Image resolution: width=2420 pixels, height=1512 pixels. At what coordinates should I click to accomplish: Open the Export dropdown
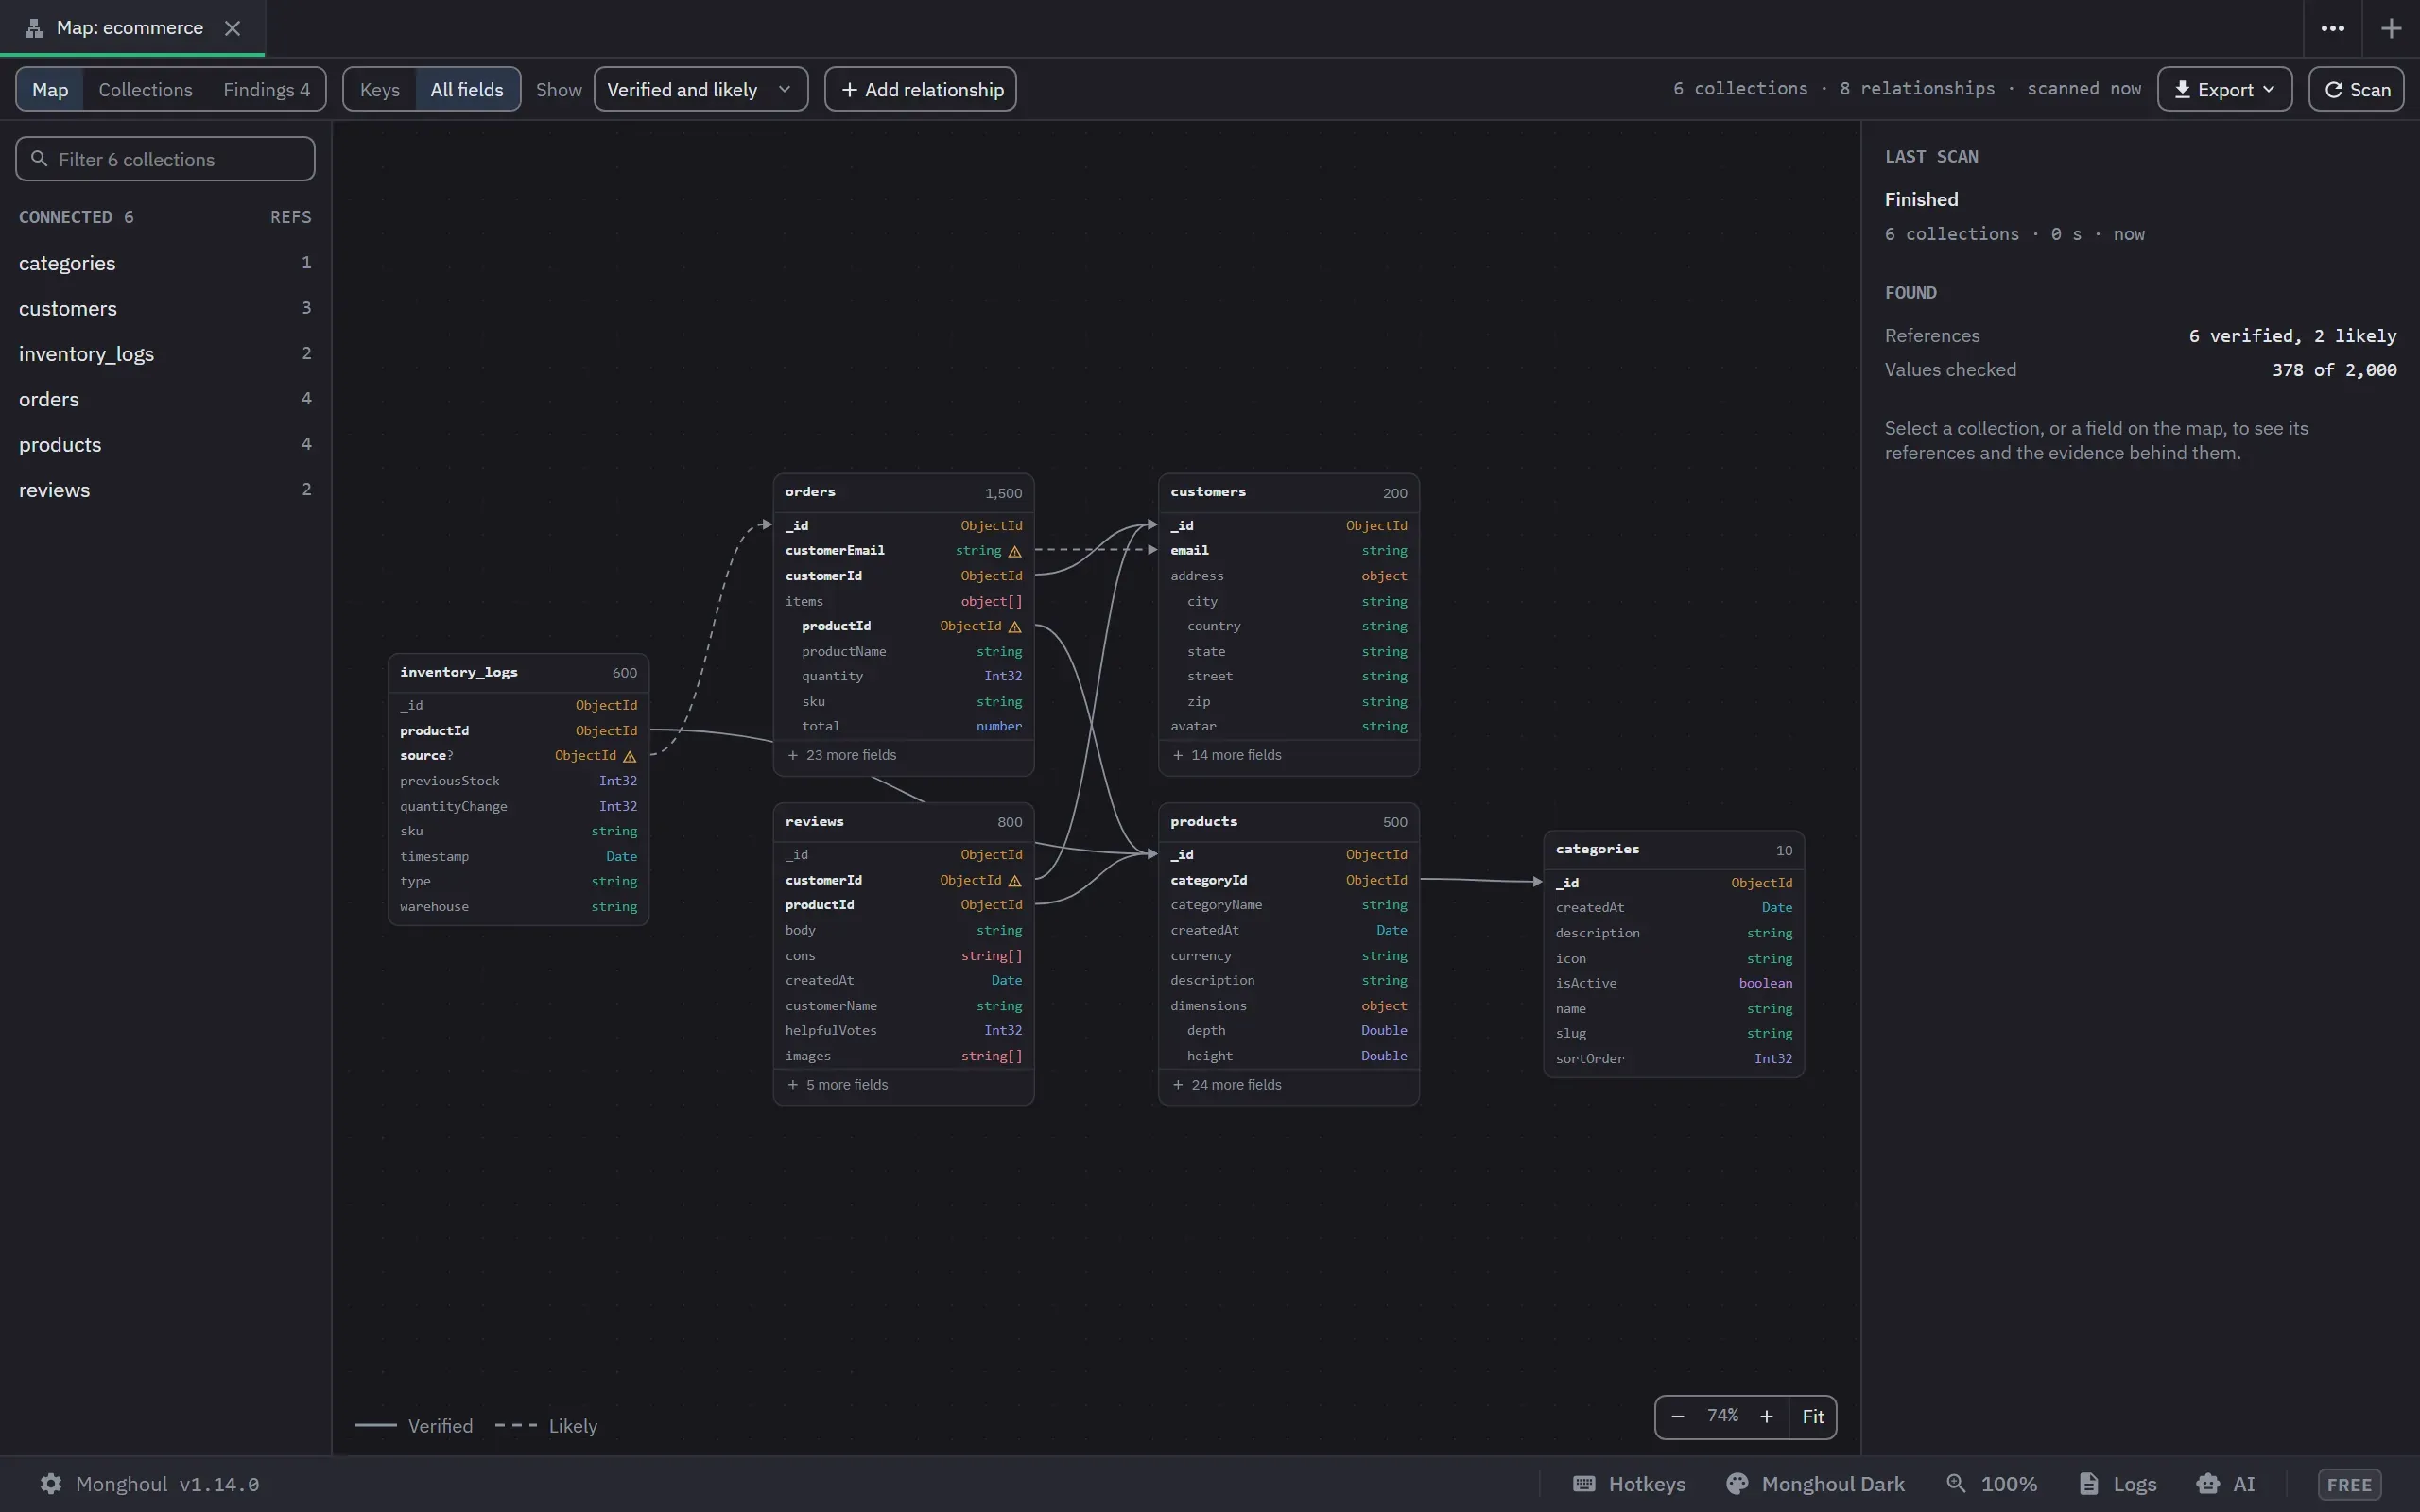pyautogui.click(x=2224, y=90)
